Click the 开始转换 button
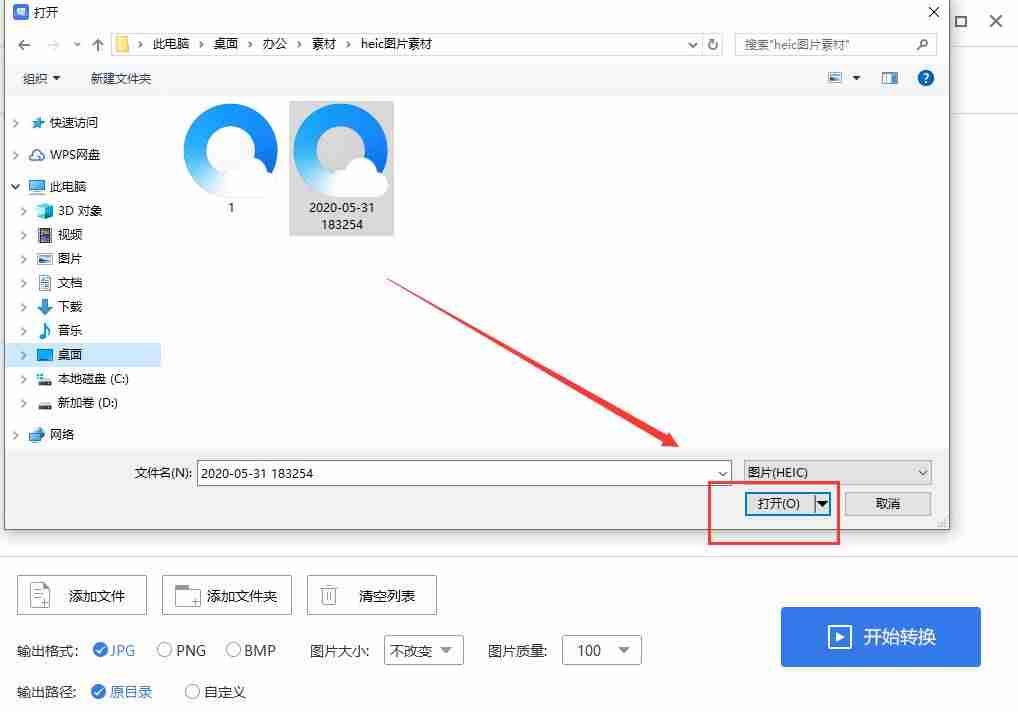Image resolution: width=1018 pixels, height=712 pixels. tap(881, 637)
